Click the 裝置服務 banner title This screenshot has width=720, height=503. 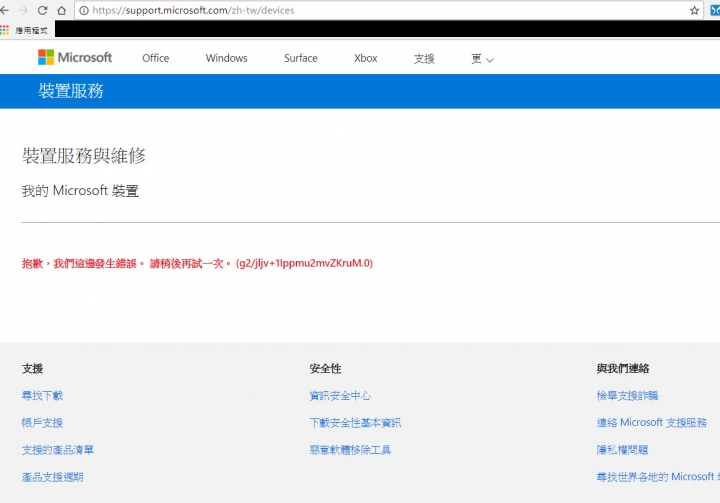coord(71,90)
